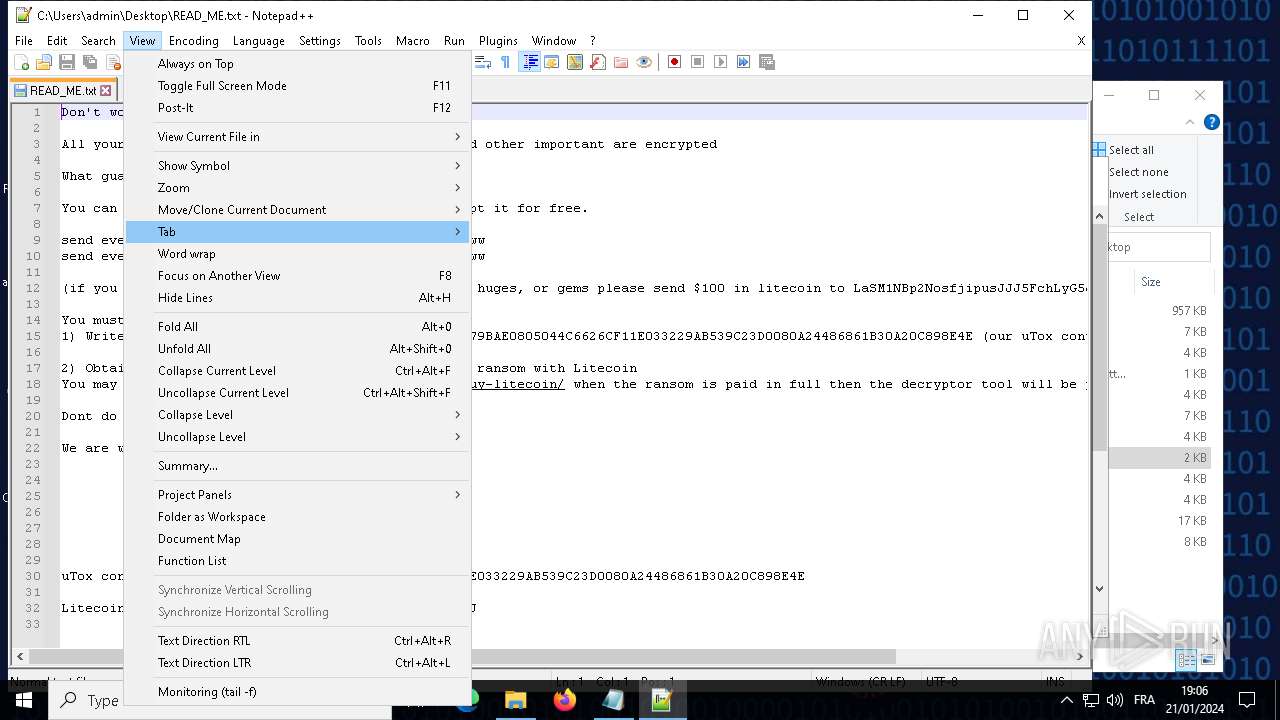Expand the Collapse Level submenu

pyautogui.click(x=297, y=415)
